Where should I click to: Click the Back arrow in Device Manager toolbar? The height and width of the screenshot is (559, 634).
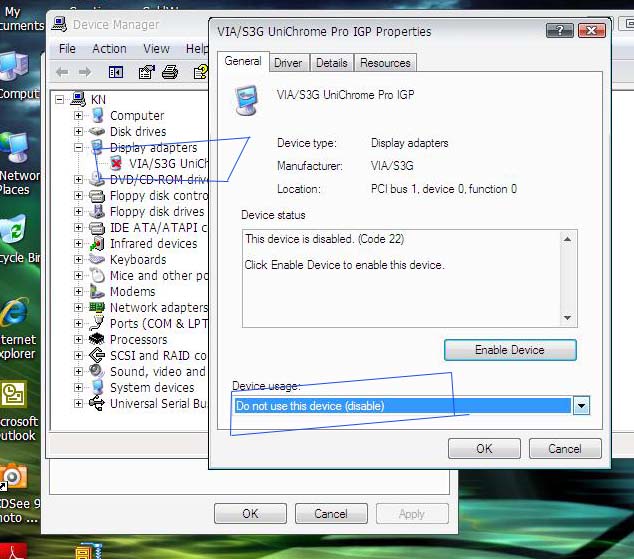click(x=62, y=72)
